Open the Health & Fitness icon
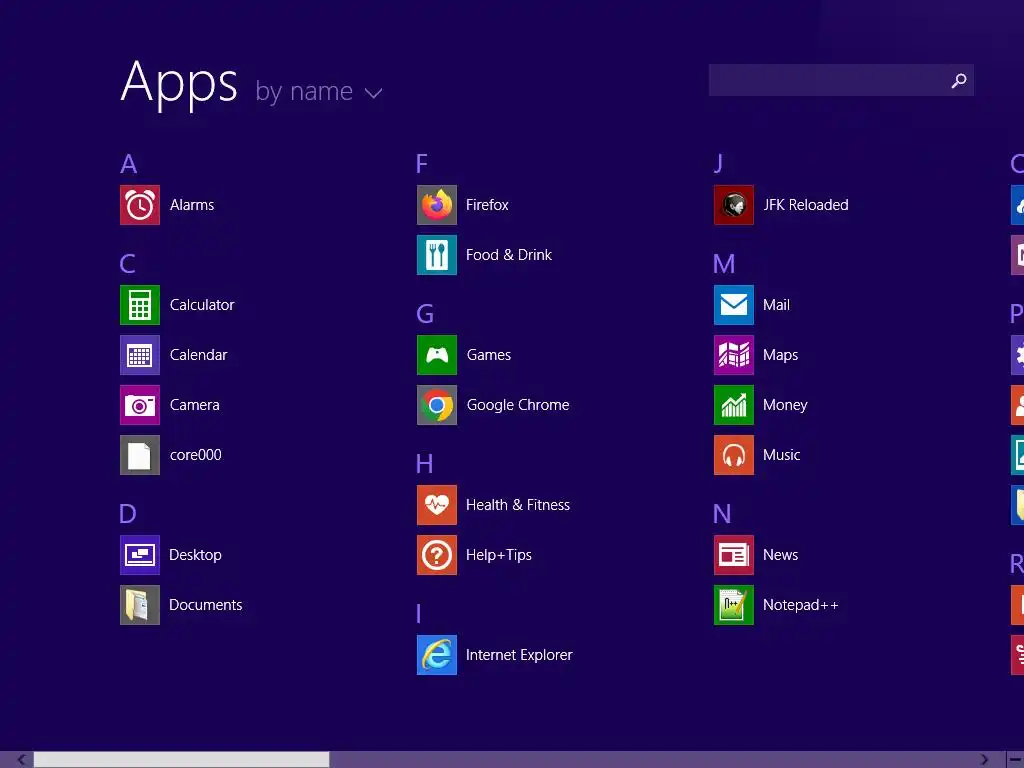Viewport: 1024px width, 768px height. (437, 505)
